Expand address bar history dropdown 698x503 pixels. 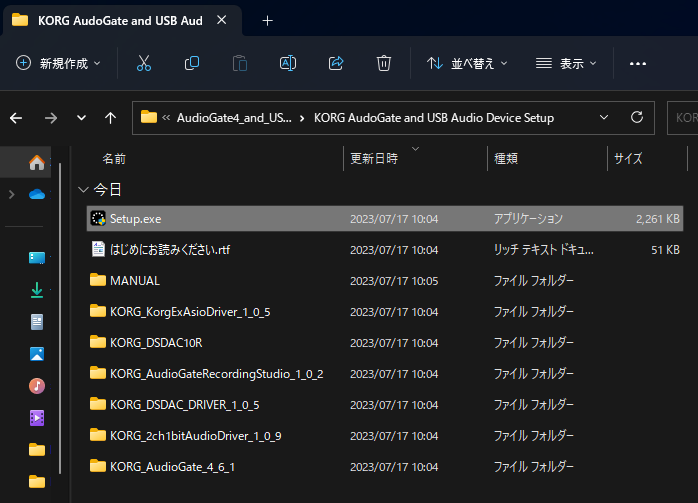click(604, 118)
